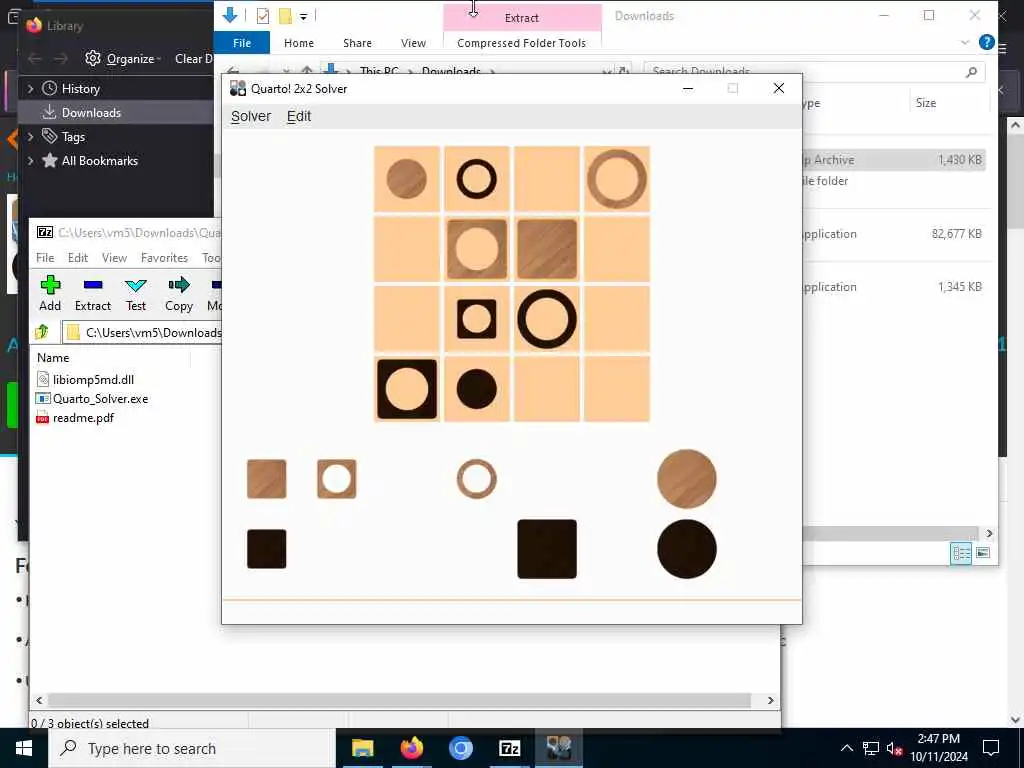
Task: Click Add button in 7-Zip toolbar
Action: (50, 293)
